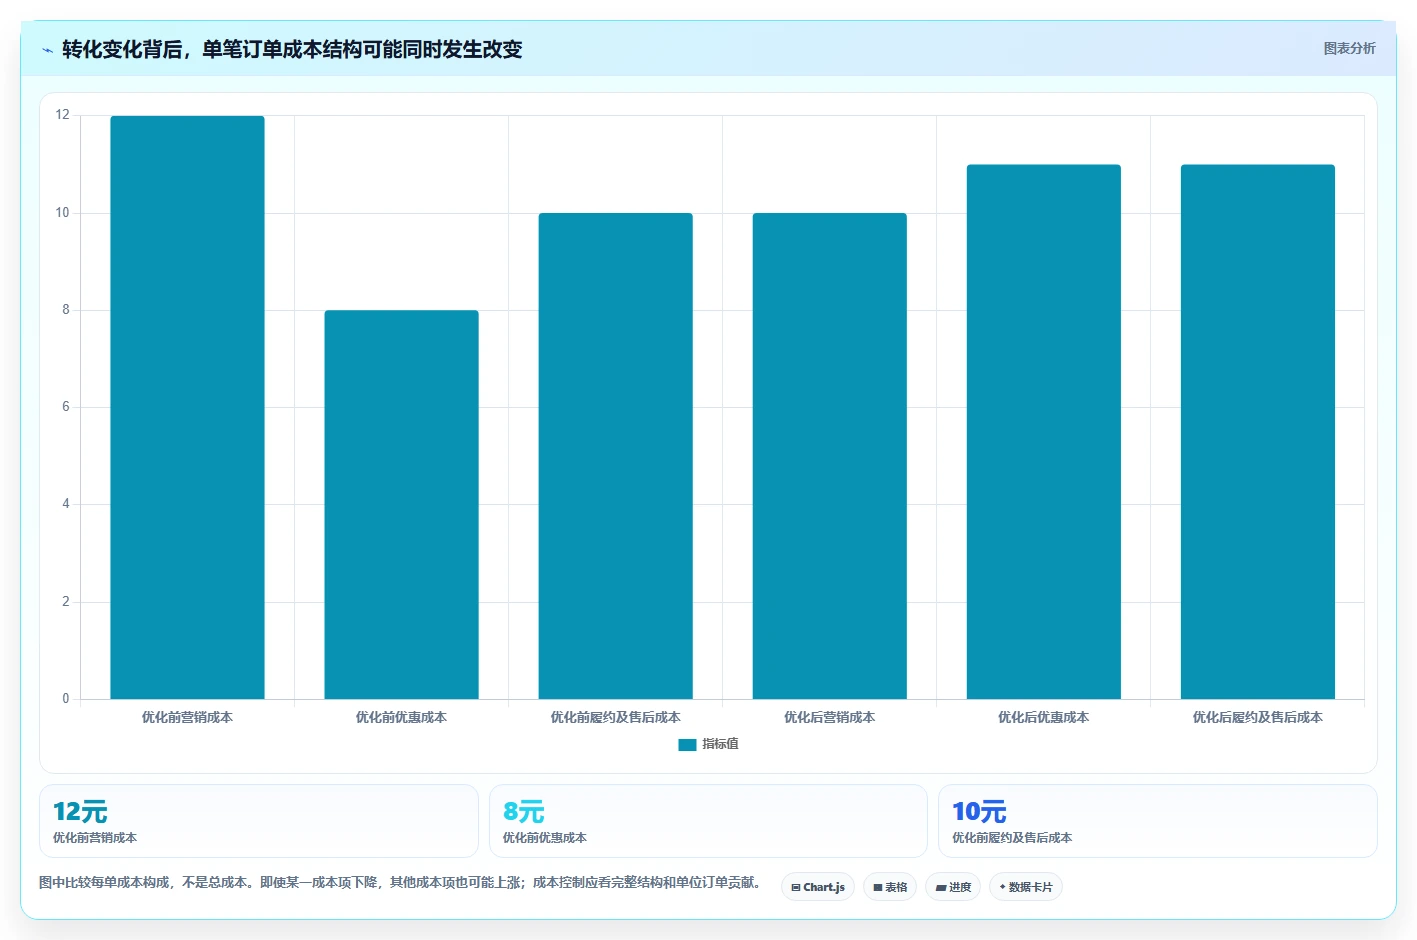
Task: Click the y-axis tick label 10
Action: pos(63,213)
